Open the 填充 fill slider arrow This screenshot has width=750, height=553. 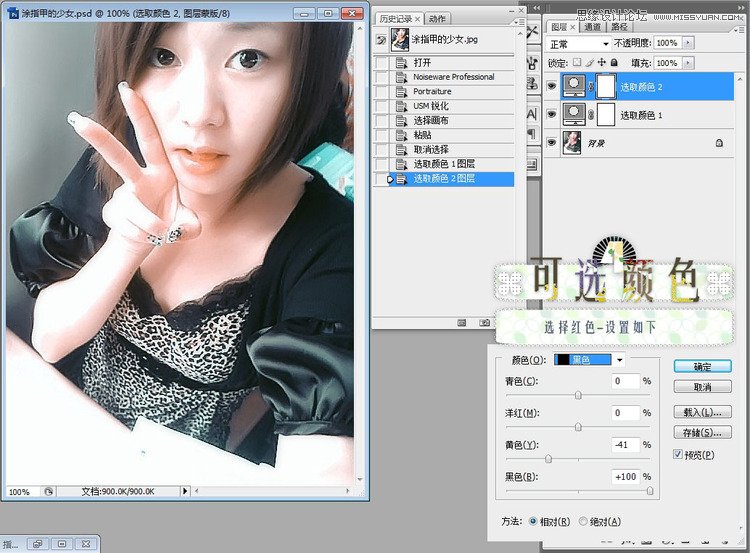688,63
